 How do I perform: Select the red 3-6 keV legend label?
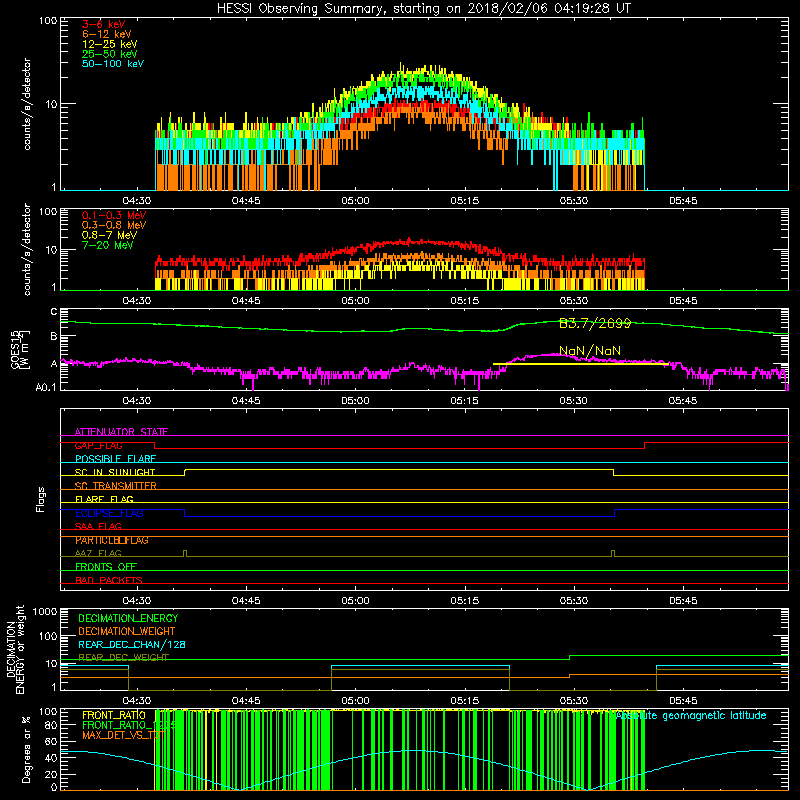(x=104, y=24)
